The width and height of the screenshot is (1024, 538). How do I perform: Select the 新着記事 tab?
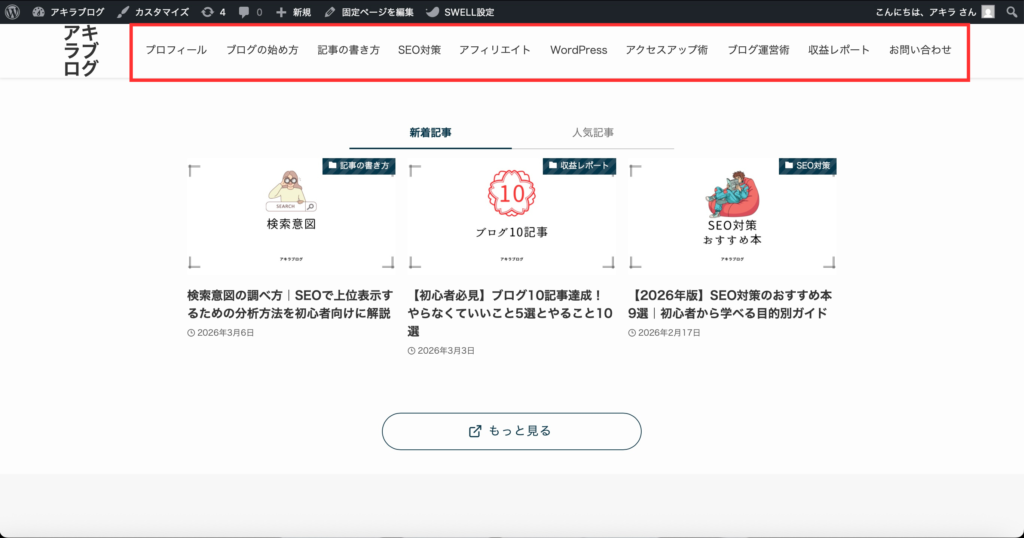[430, 132]
